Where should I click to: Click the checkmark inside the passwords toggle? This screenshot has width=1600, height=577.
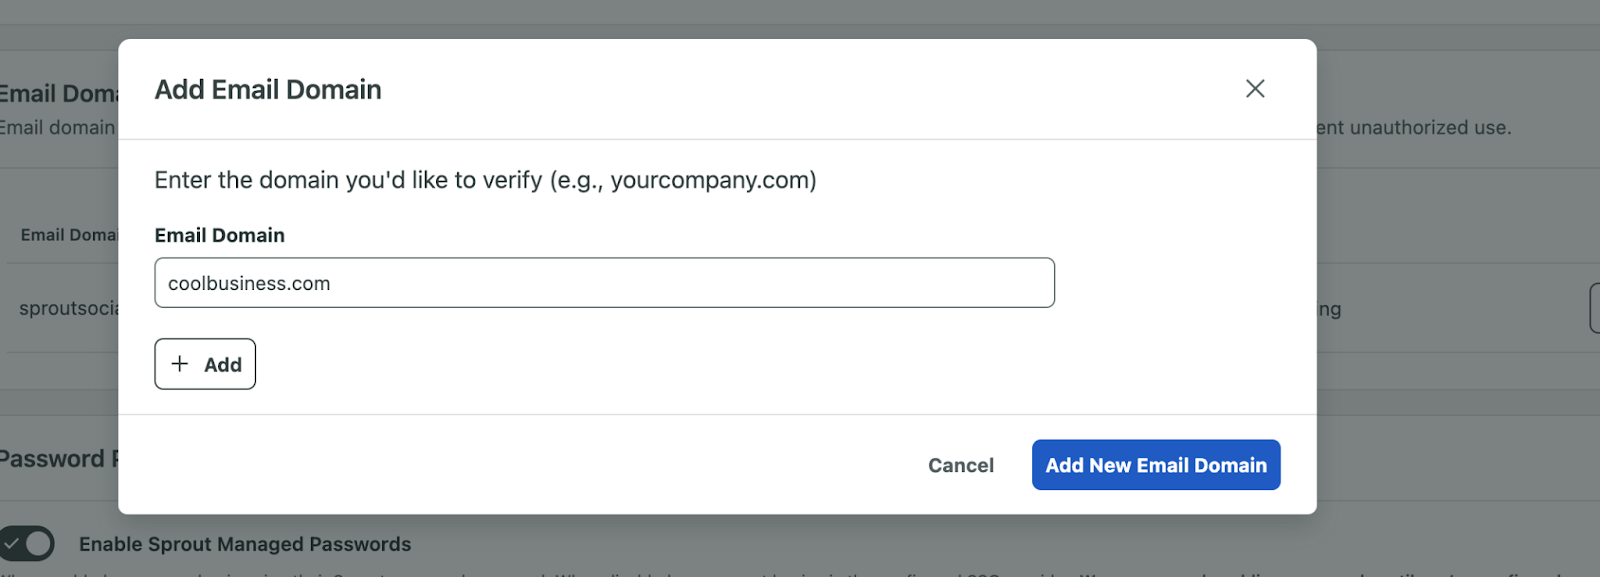[11, 544]
